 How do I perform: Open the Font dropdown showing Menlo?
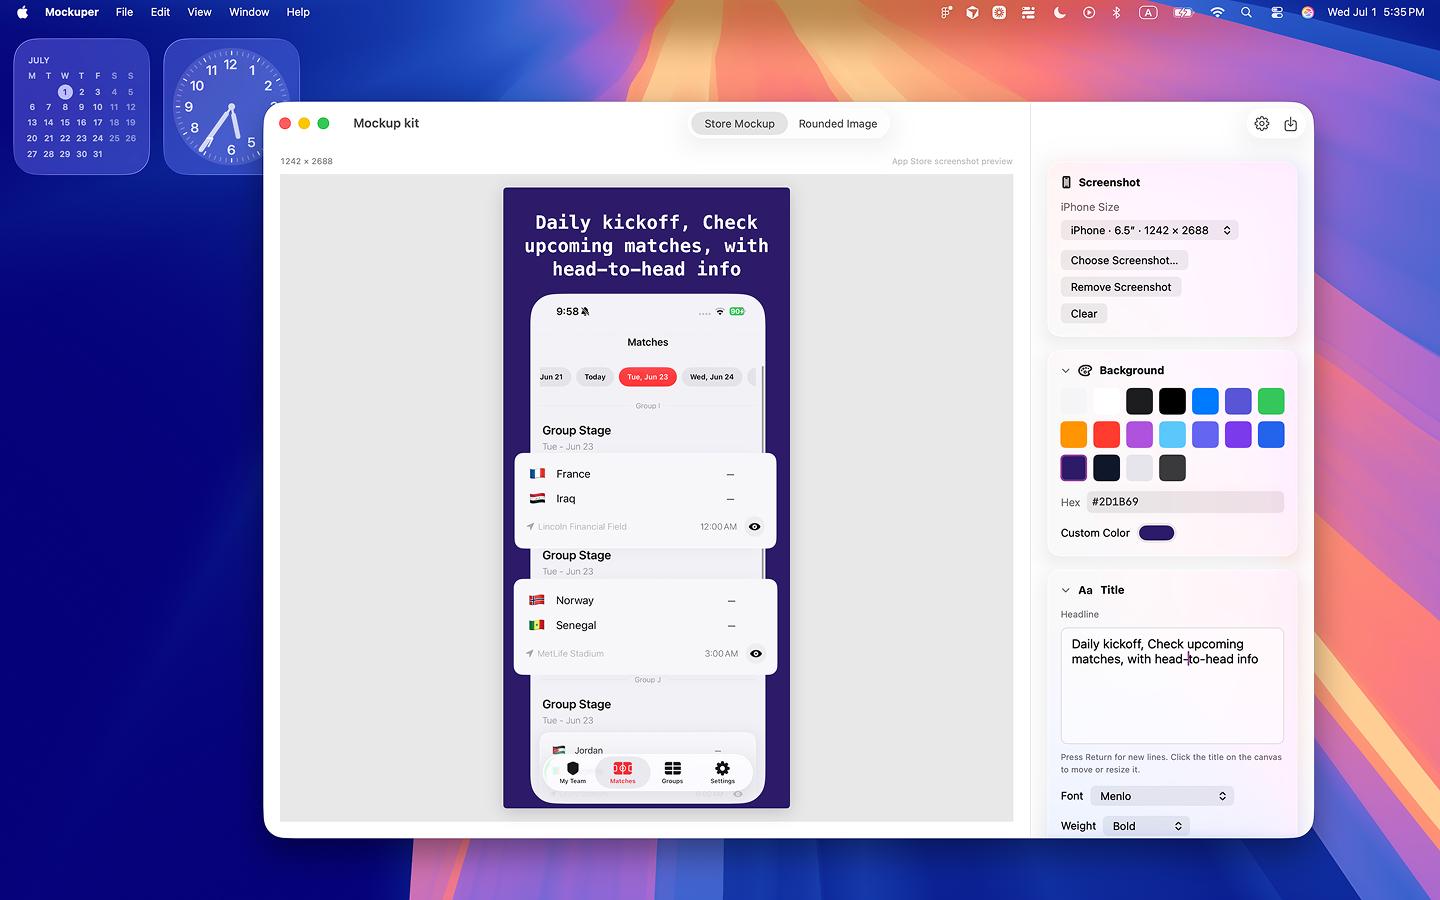pos(1163,796)
